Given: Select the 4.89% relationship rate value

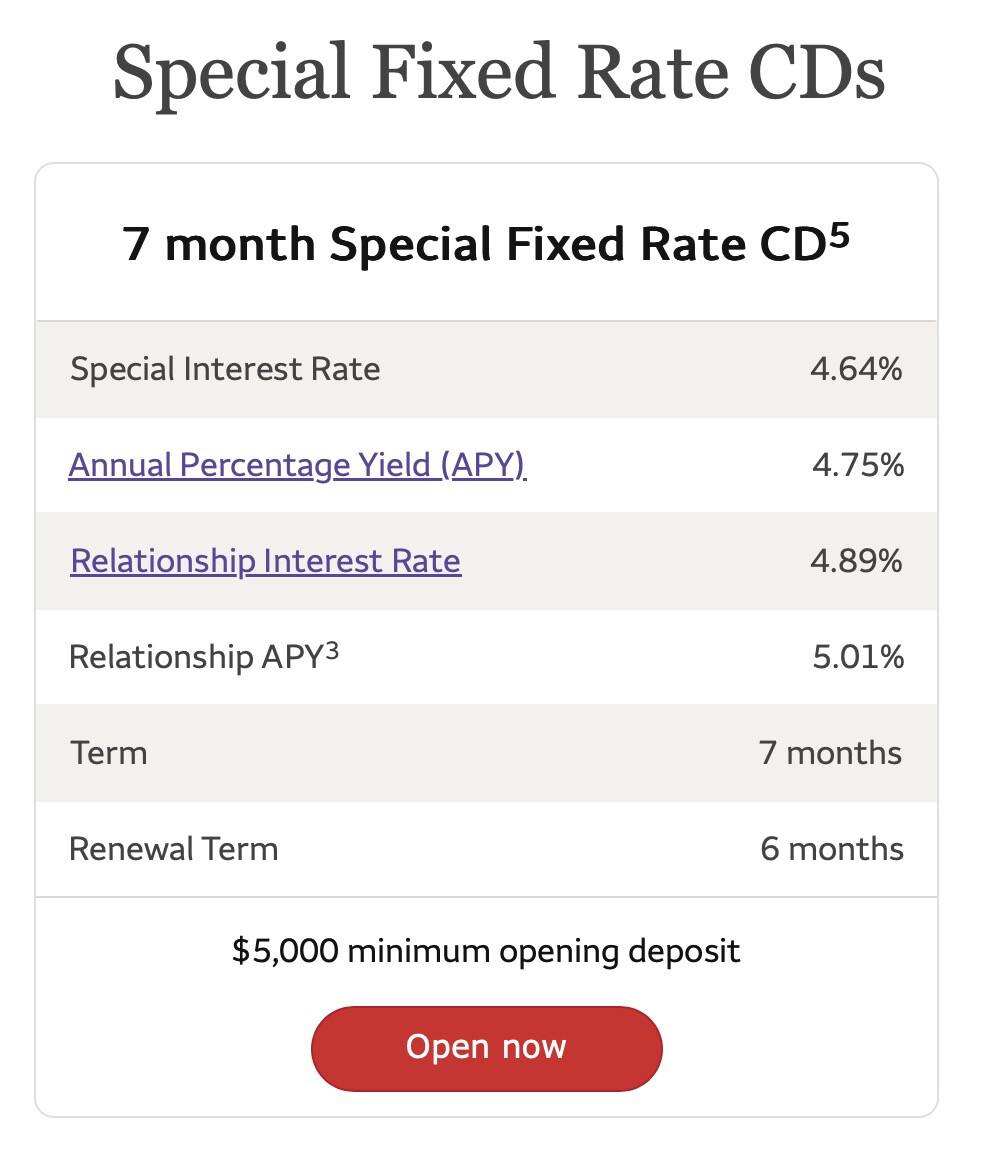Looking at the screenshot, I should pyautogui.click(x=856, y=561).
